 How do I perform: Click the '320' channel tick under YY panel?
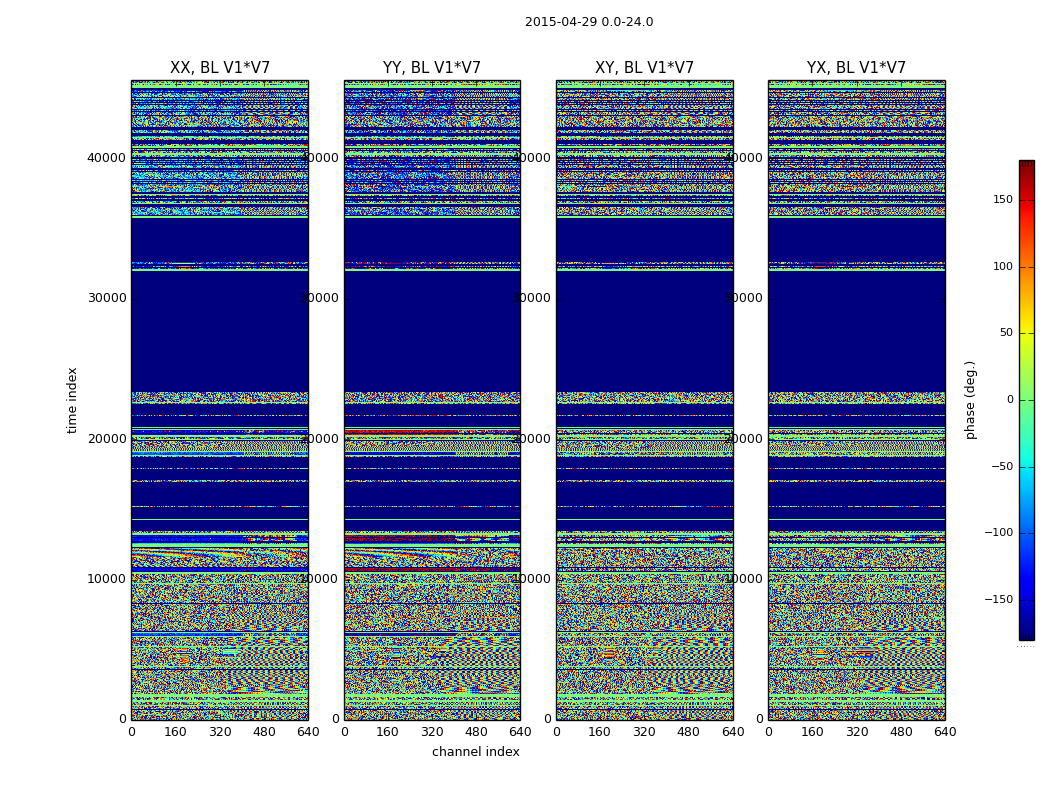432,732
